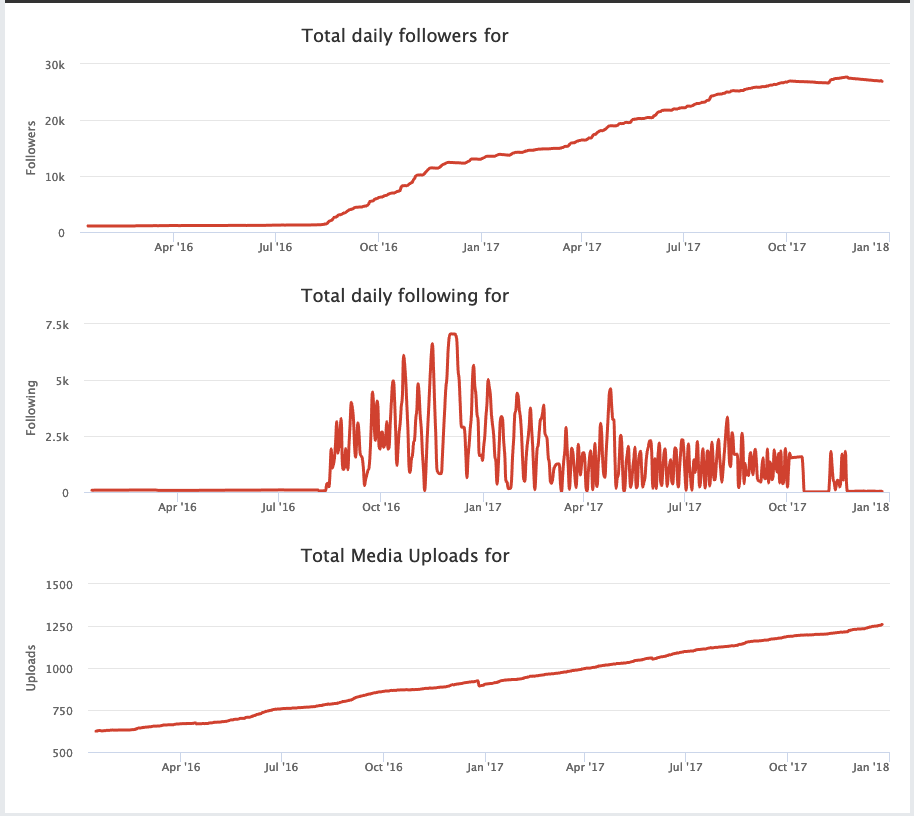Pick "Apr '17" on the followers chart axis
The image size is (914, 816).
click(x=582, y=247)
